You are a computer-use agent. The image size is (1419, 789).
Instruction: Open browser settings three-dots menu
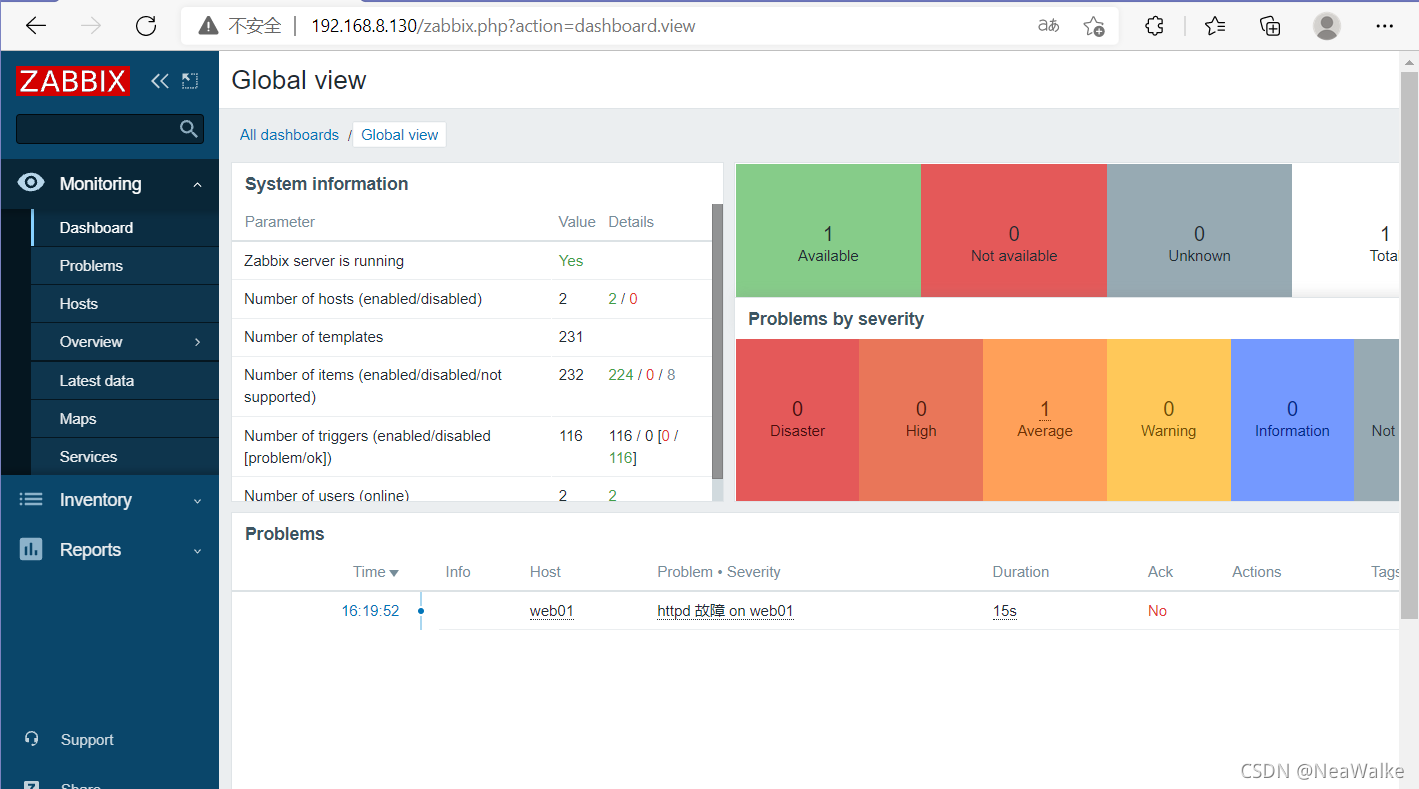(x=1384, y=26)
